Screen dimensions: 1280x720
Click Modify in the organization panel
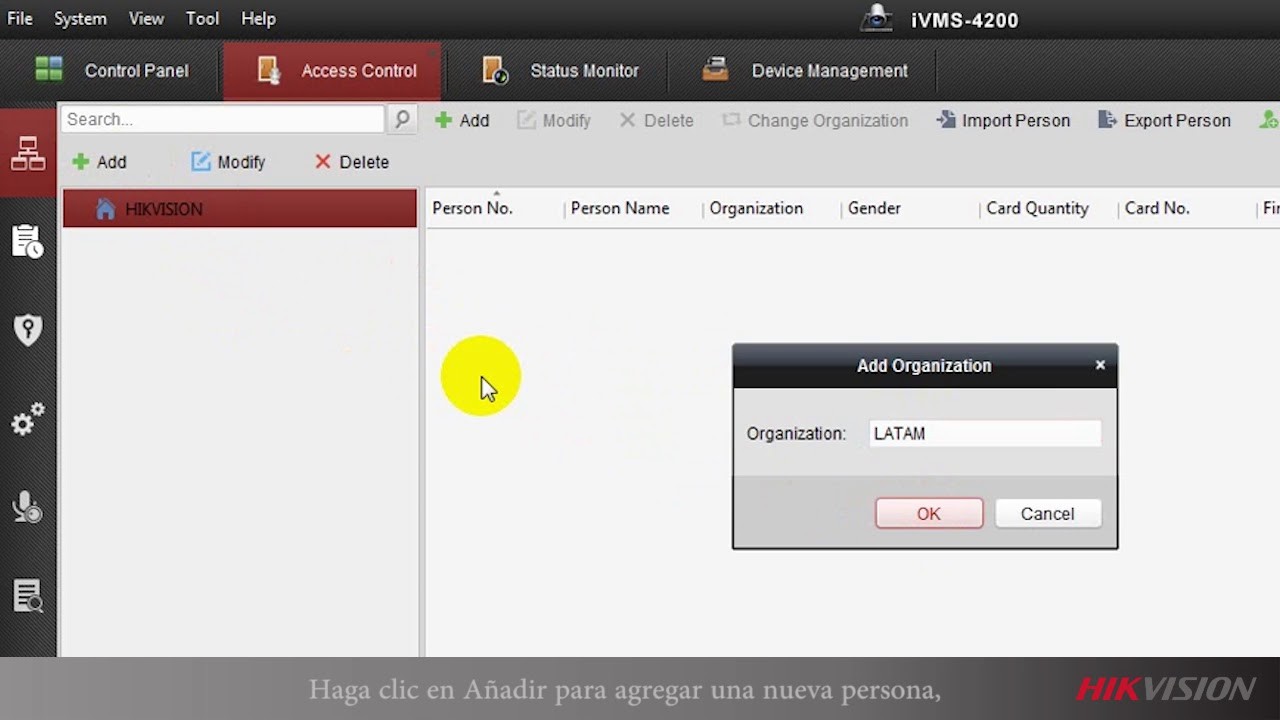[228, 162]
